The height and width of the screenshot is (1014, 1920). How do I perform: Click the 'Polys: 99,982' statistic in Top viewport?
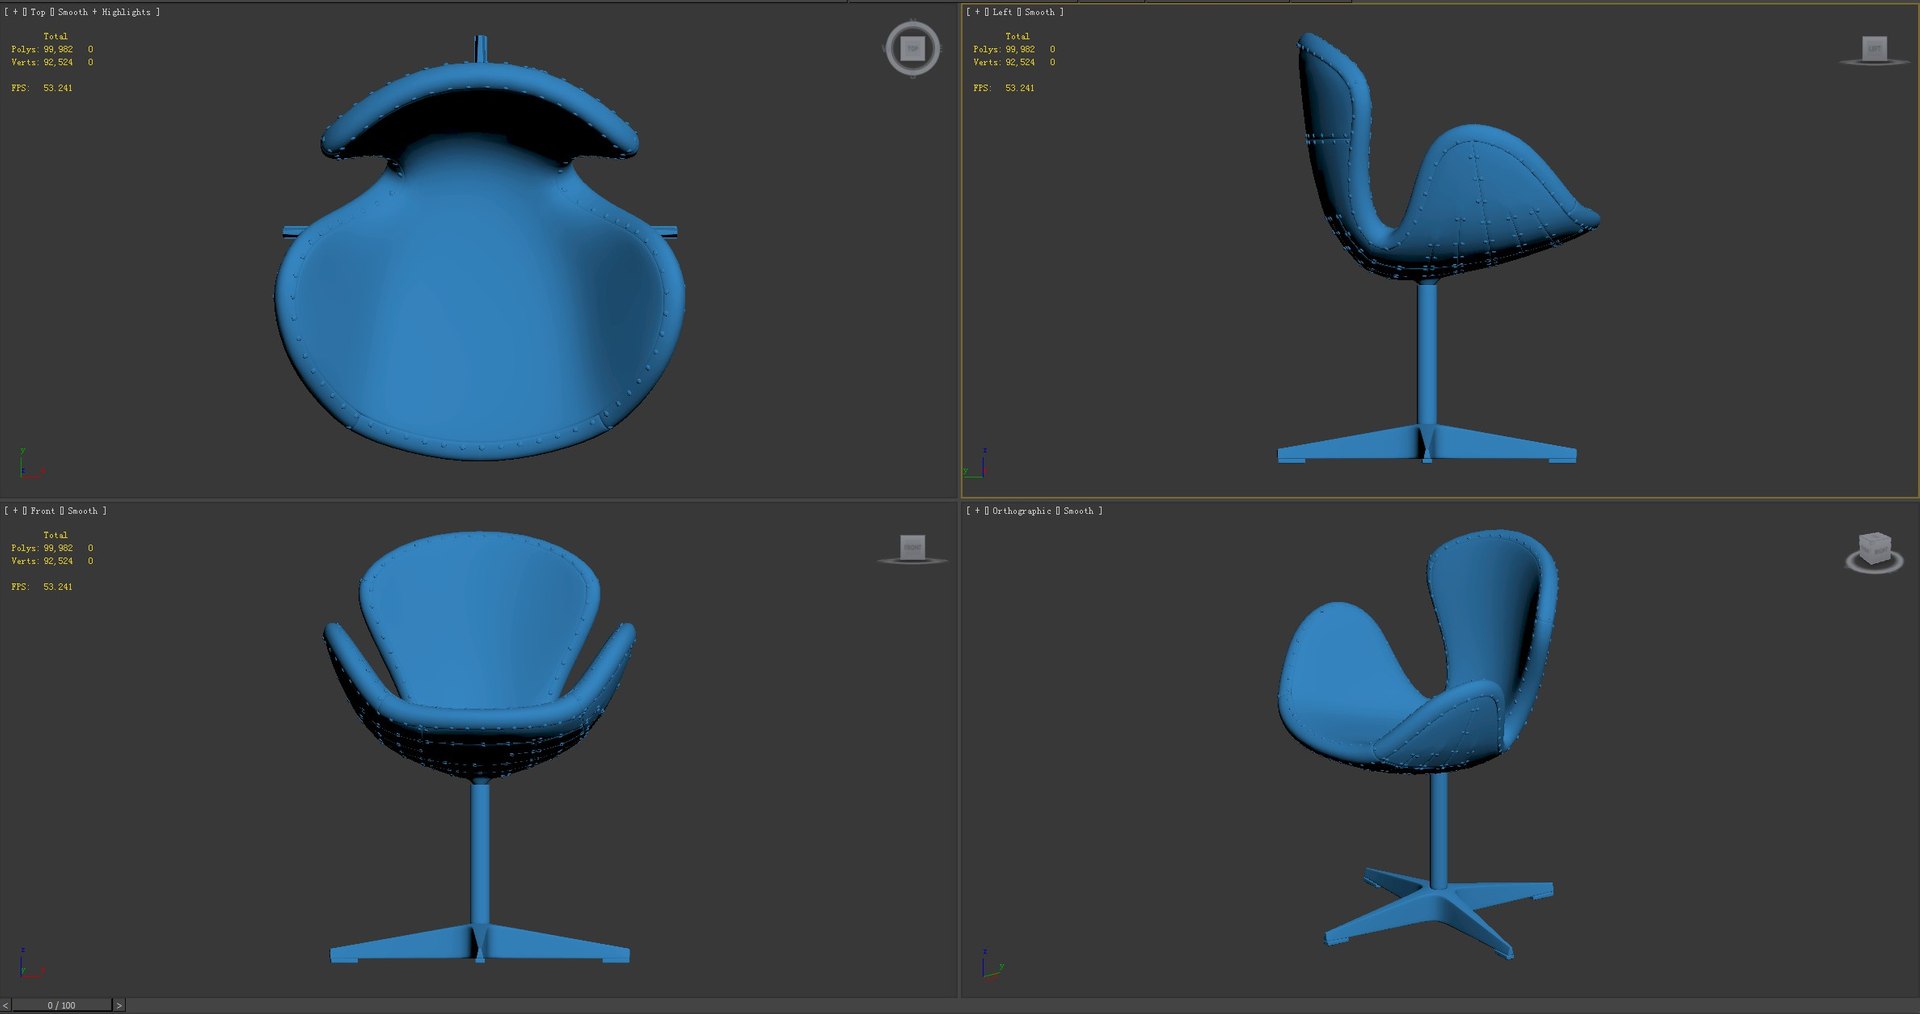pos(42,49)
